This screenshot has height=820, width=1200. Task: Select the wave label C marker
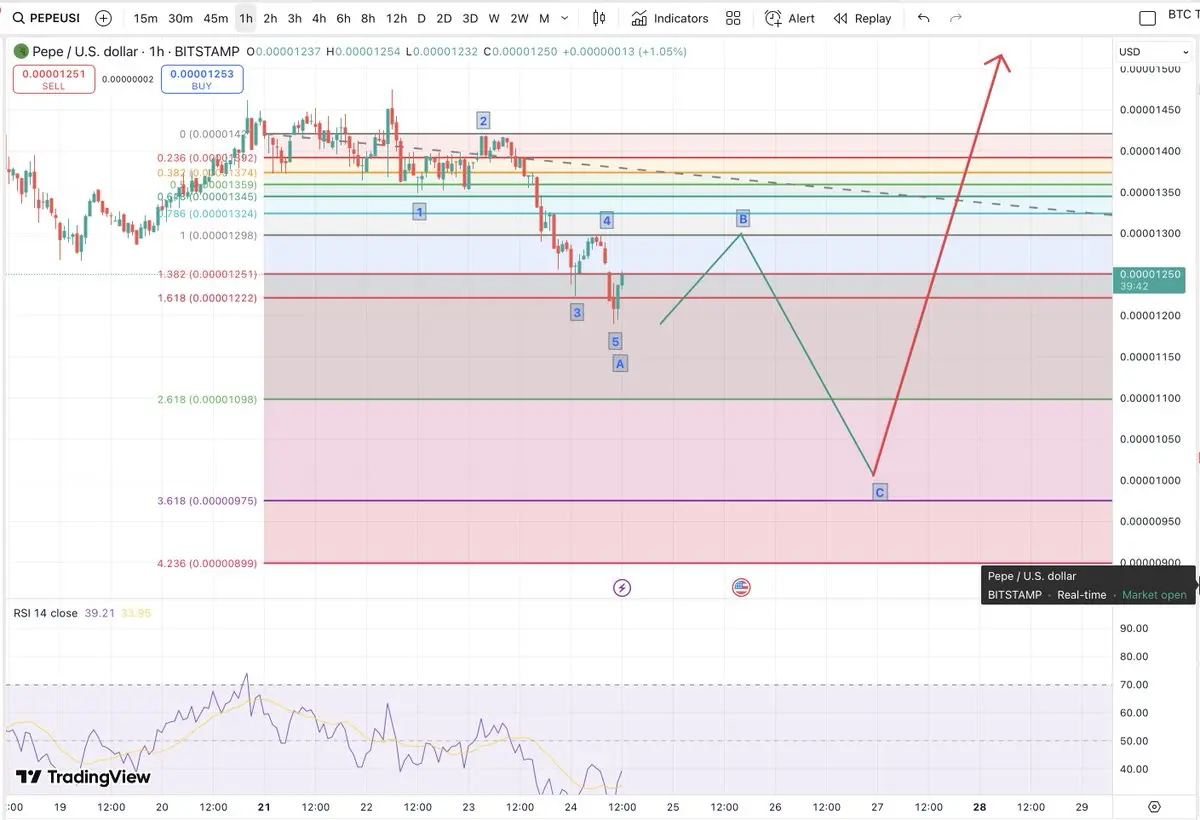(x=879, y=493)
